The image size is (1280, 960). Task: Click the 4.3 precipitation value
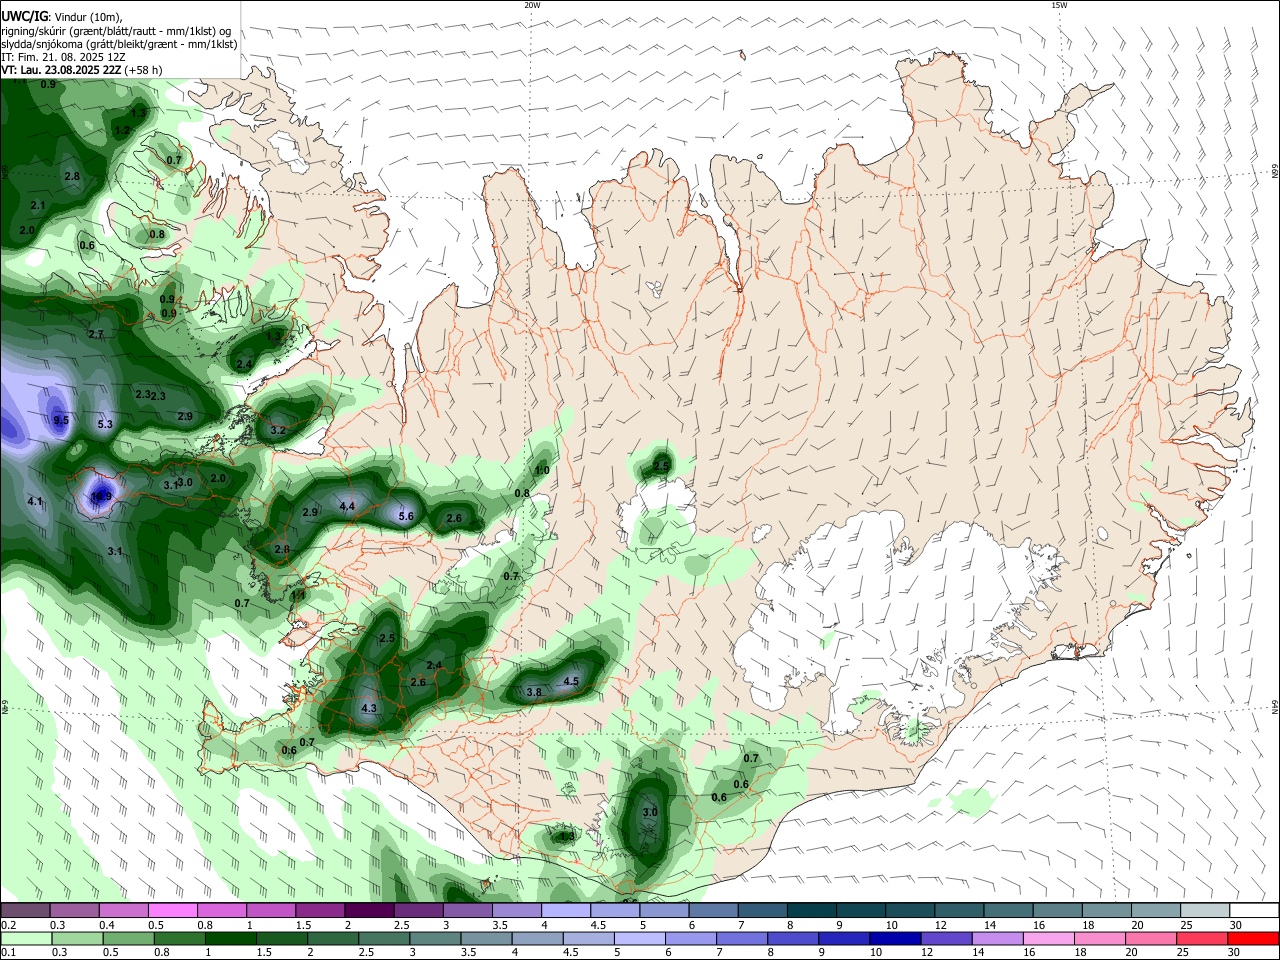point(368,708)
